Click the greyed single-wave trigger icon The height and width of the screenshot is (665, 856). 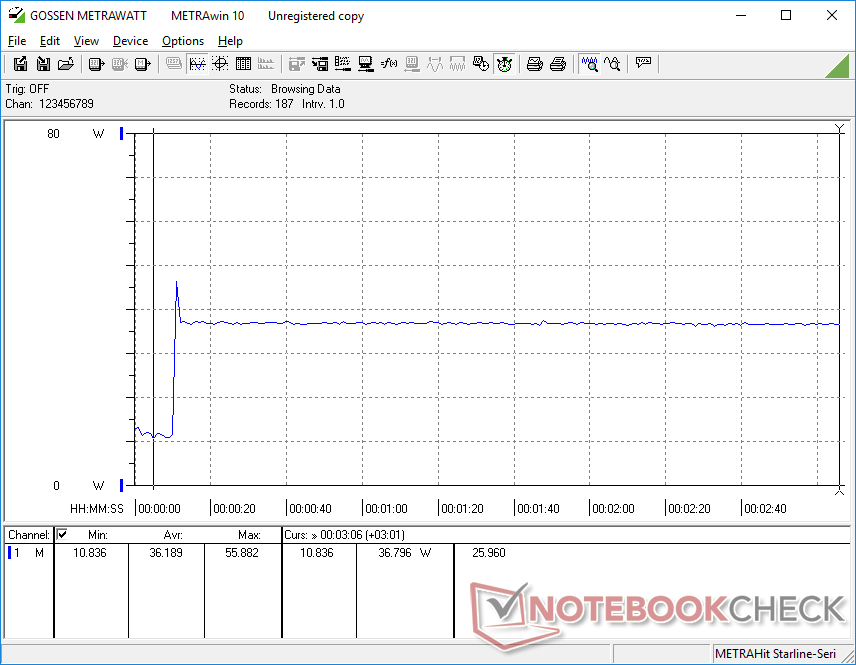point(435,64)
